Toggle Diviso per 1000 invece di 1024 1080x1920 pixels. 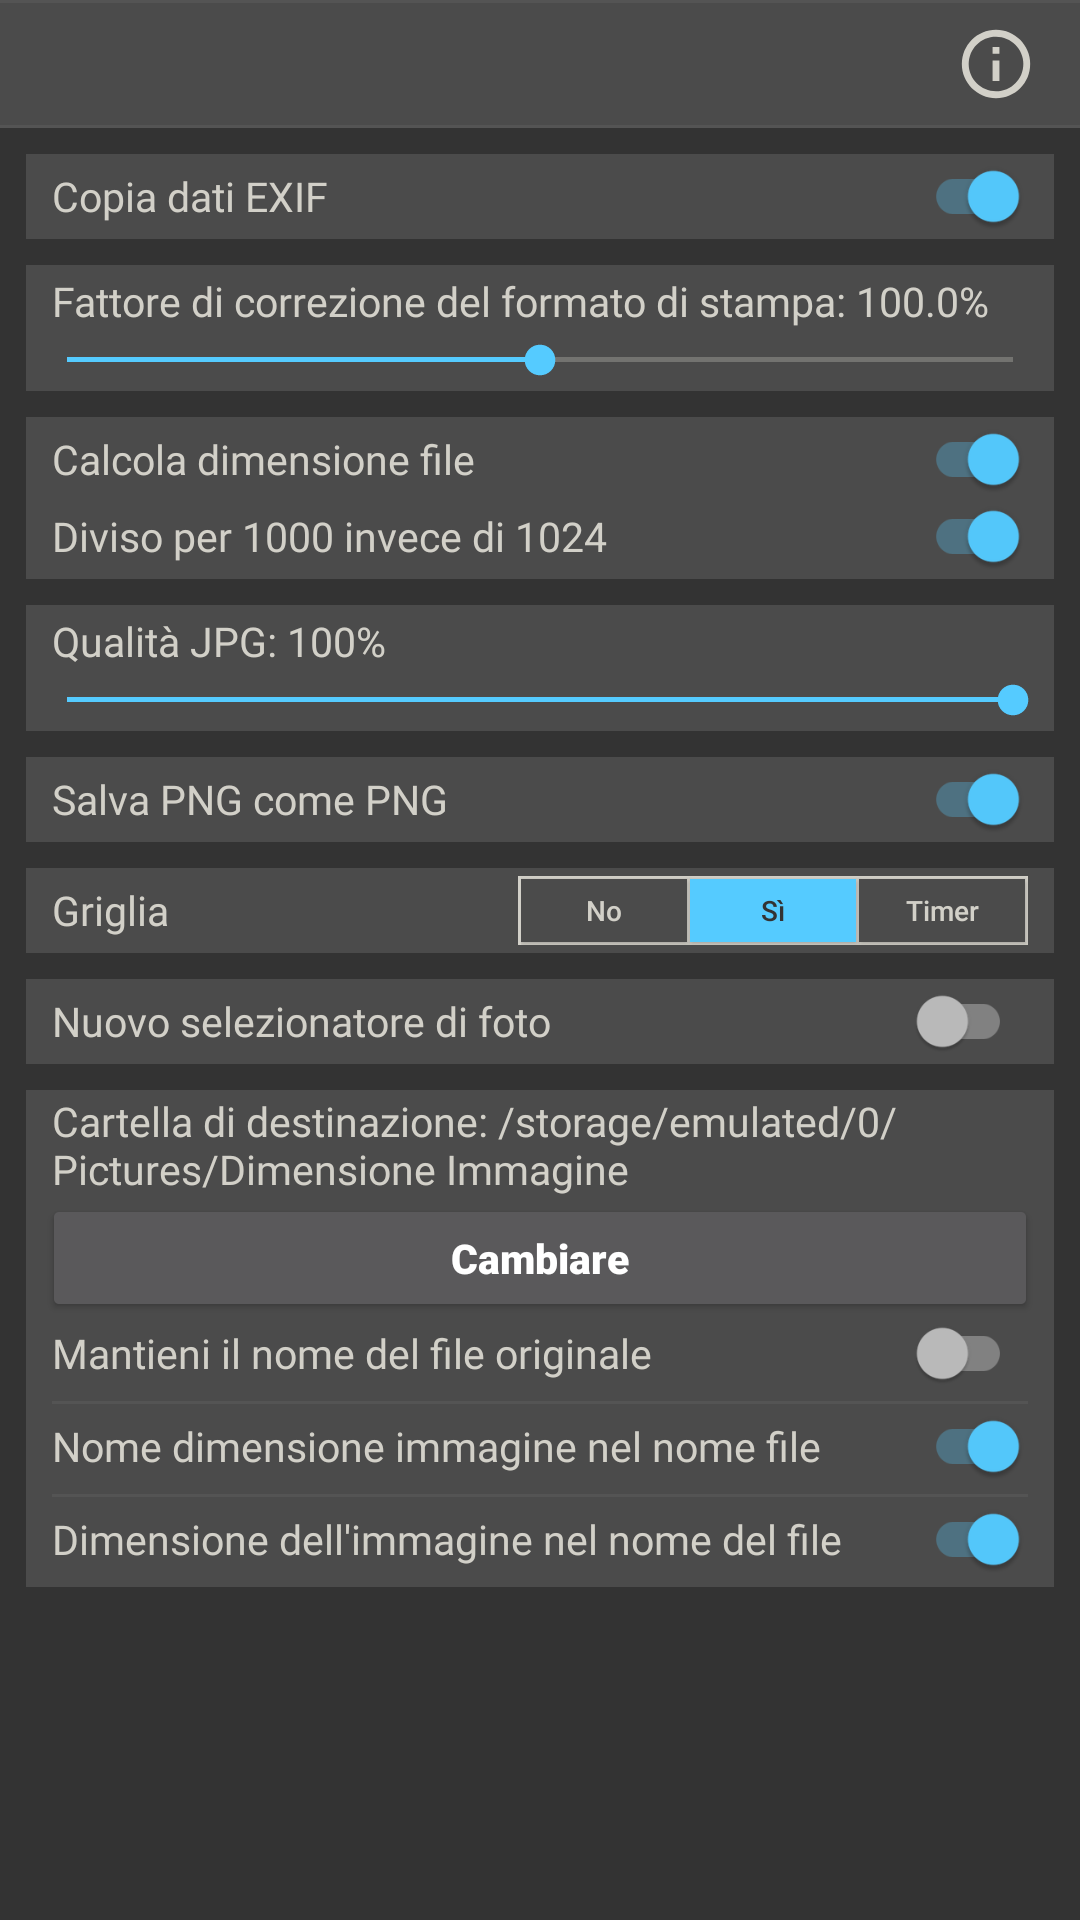tap(977, 537)
